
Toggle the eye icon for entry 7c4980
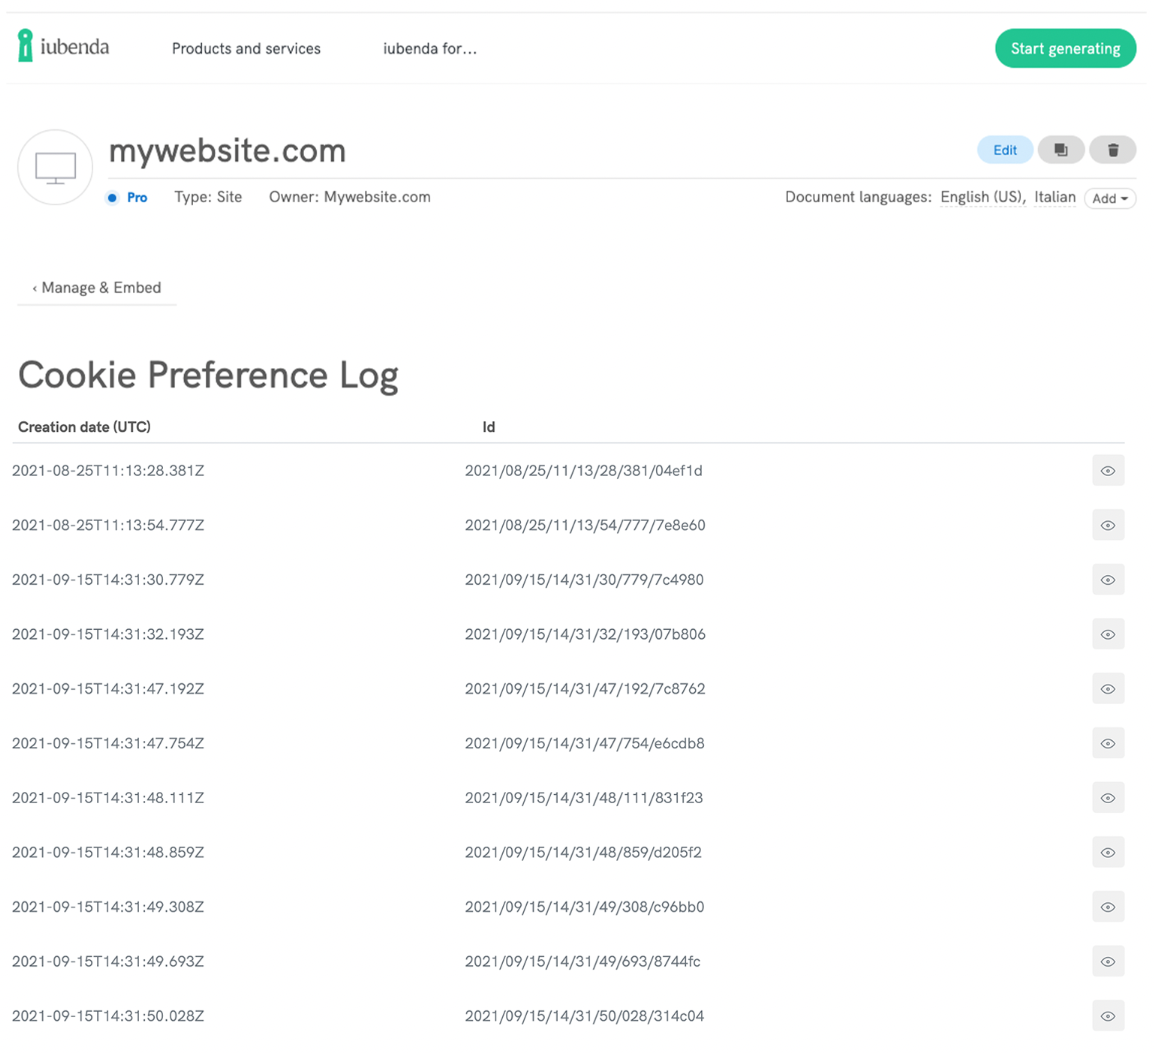1108,579
